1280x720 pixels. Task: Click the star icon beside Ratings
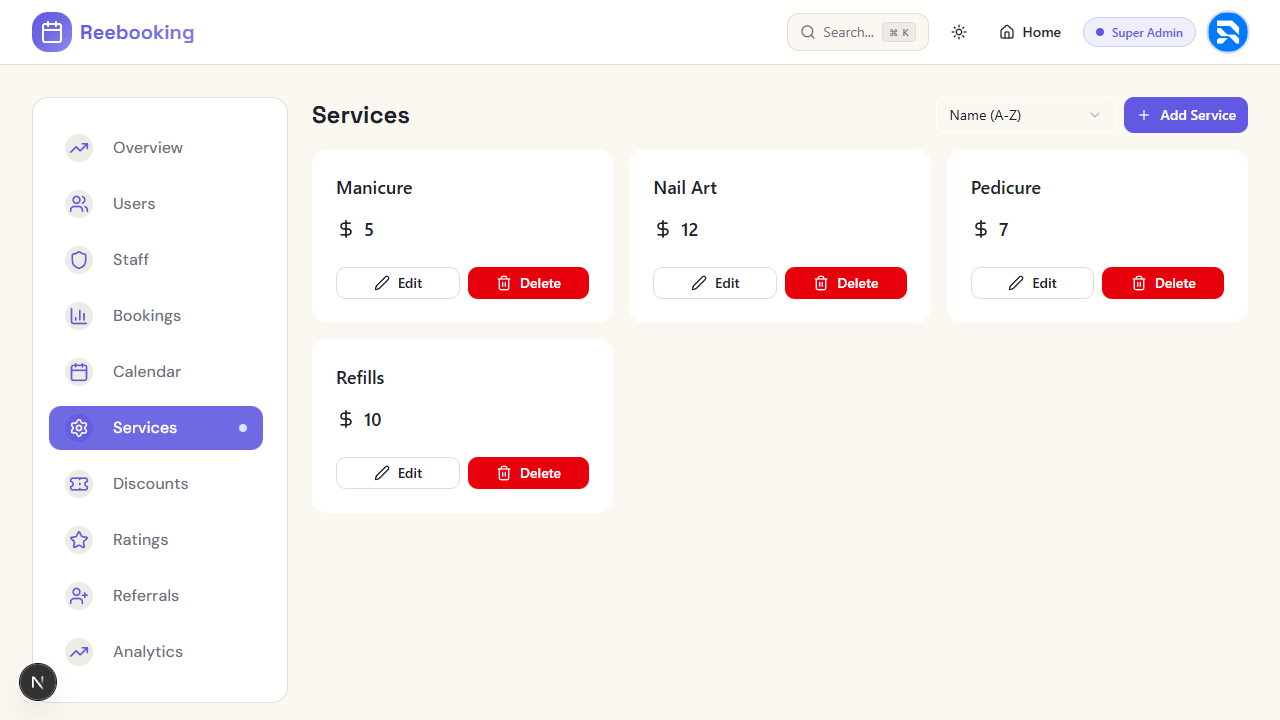[x=79, y=540]
